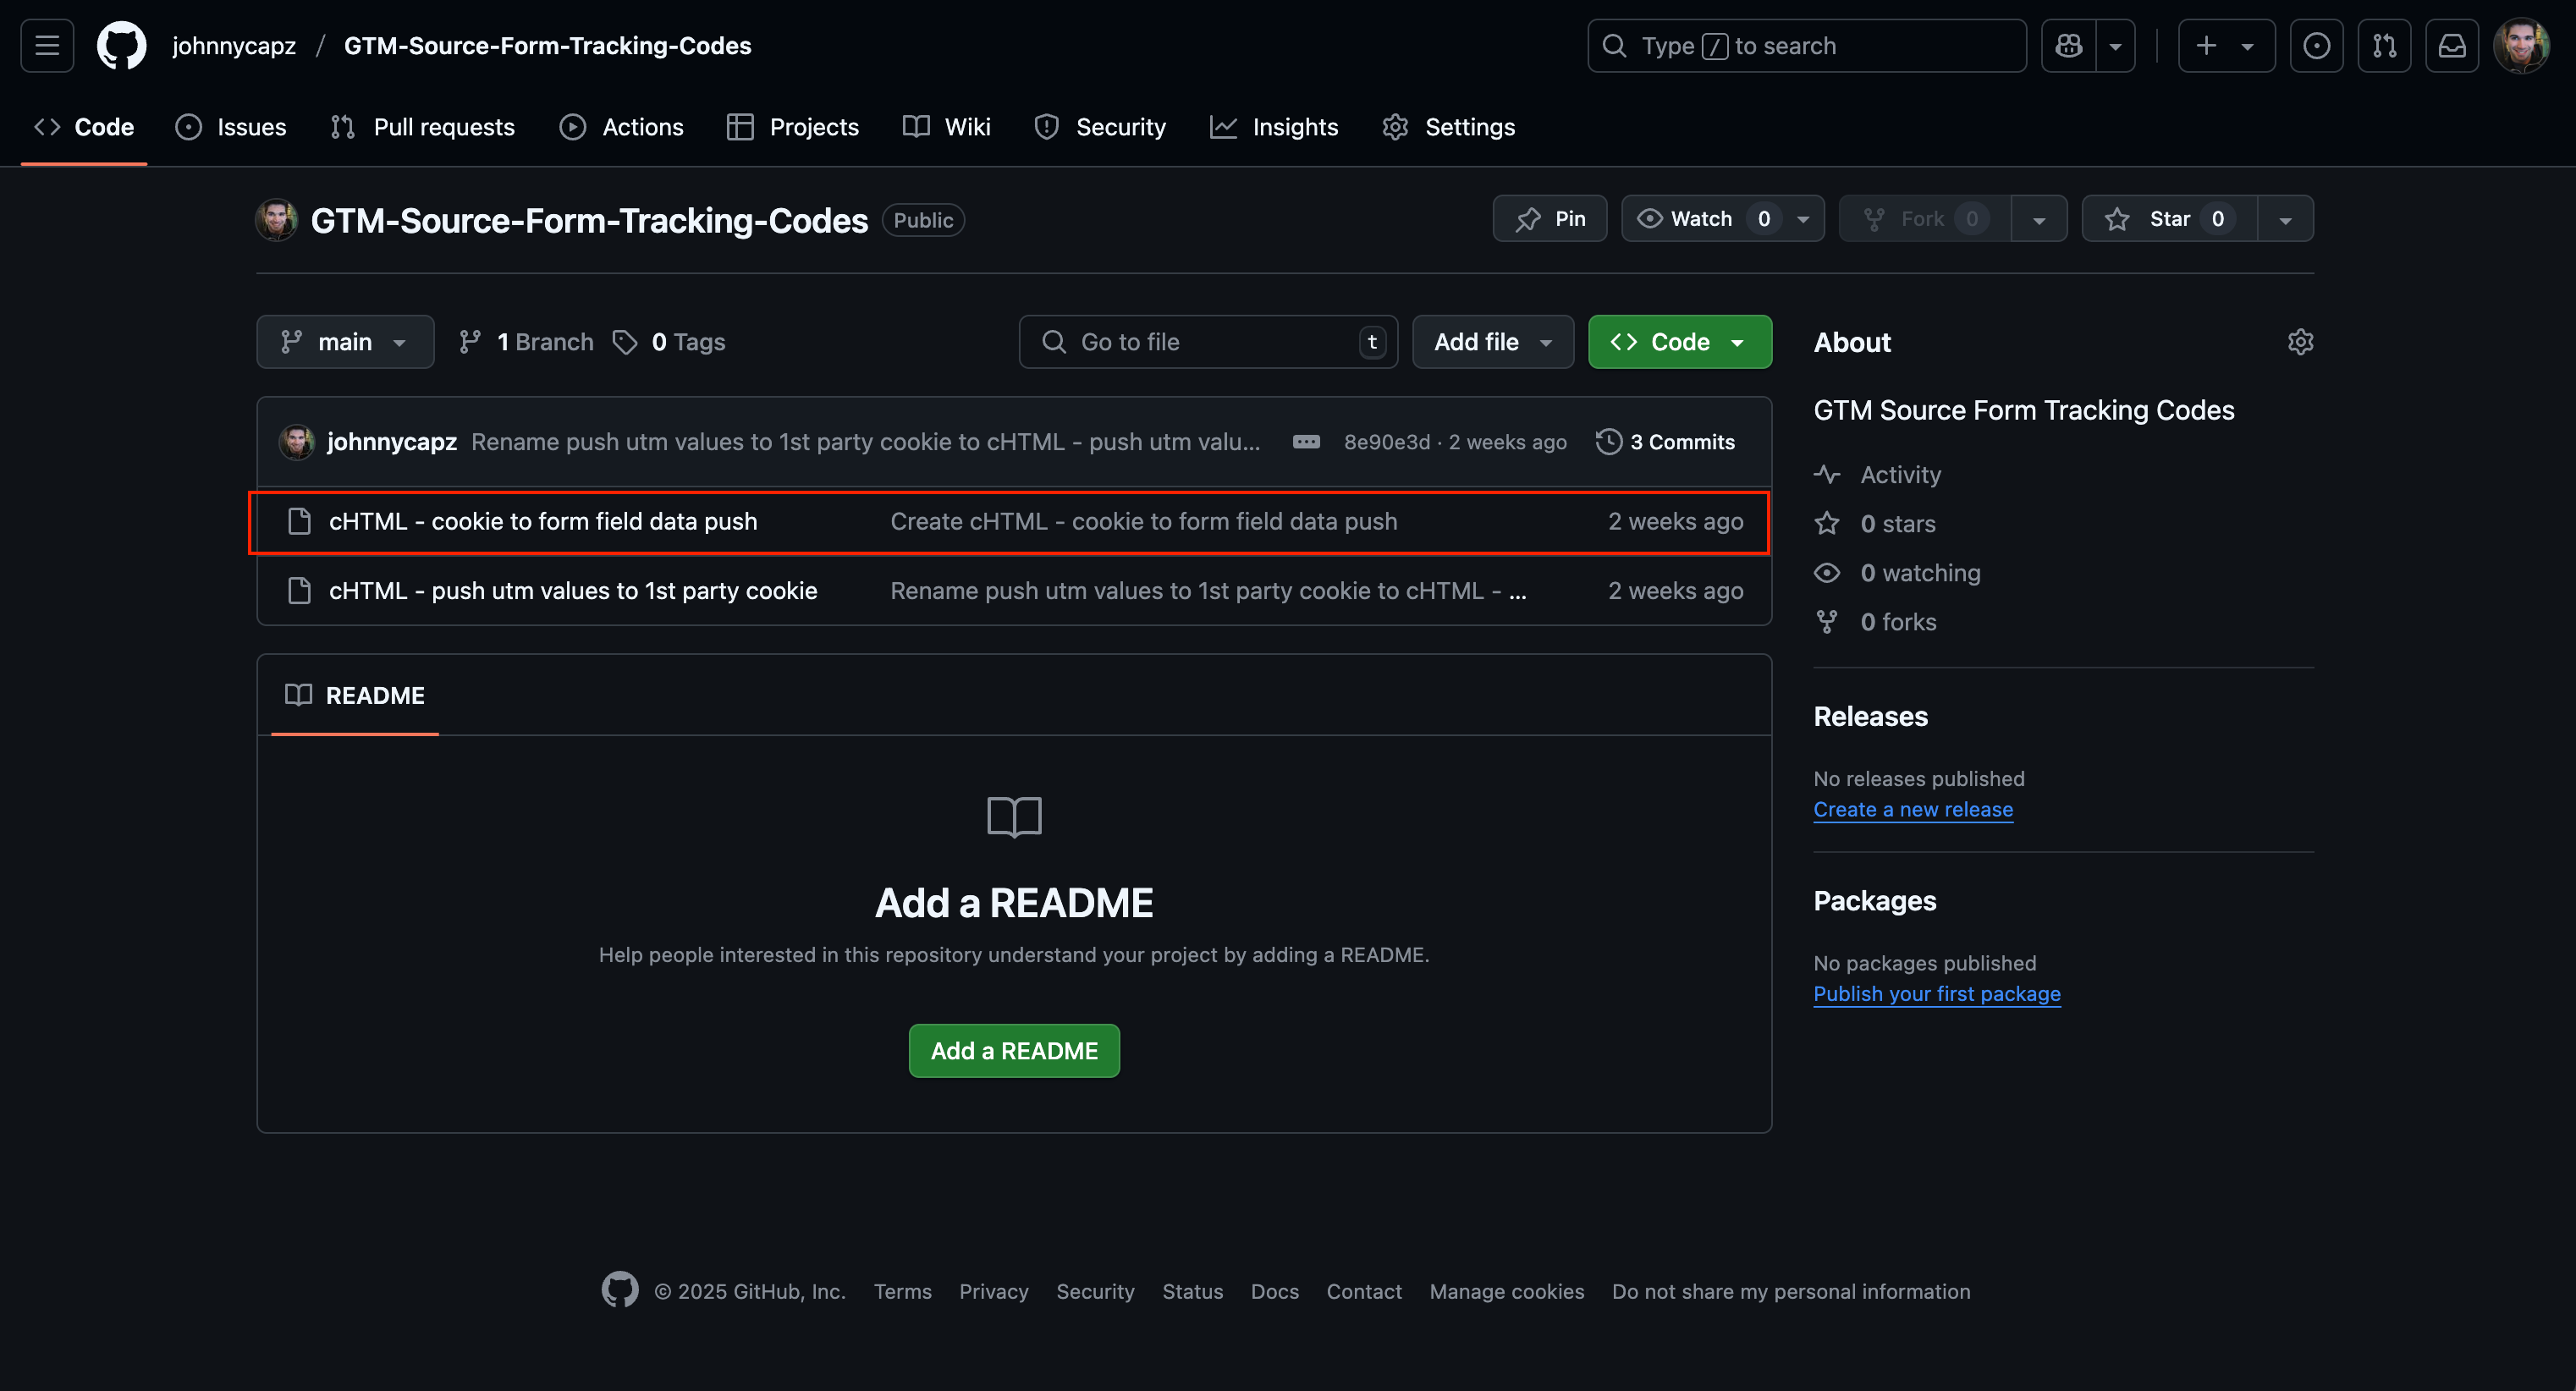Open the hamburger navigation menu
The image size is (2576, 1391).
pyautogui.click(x=47, y=46)
